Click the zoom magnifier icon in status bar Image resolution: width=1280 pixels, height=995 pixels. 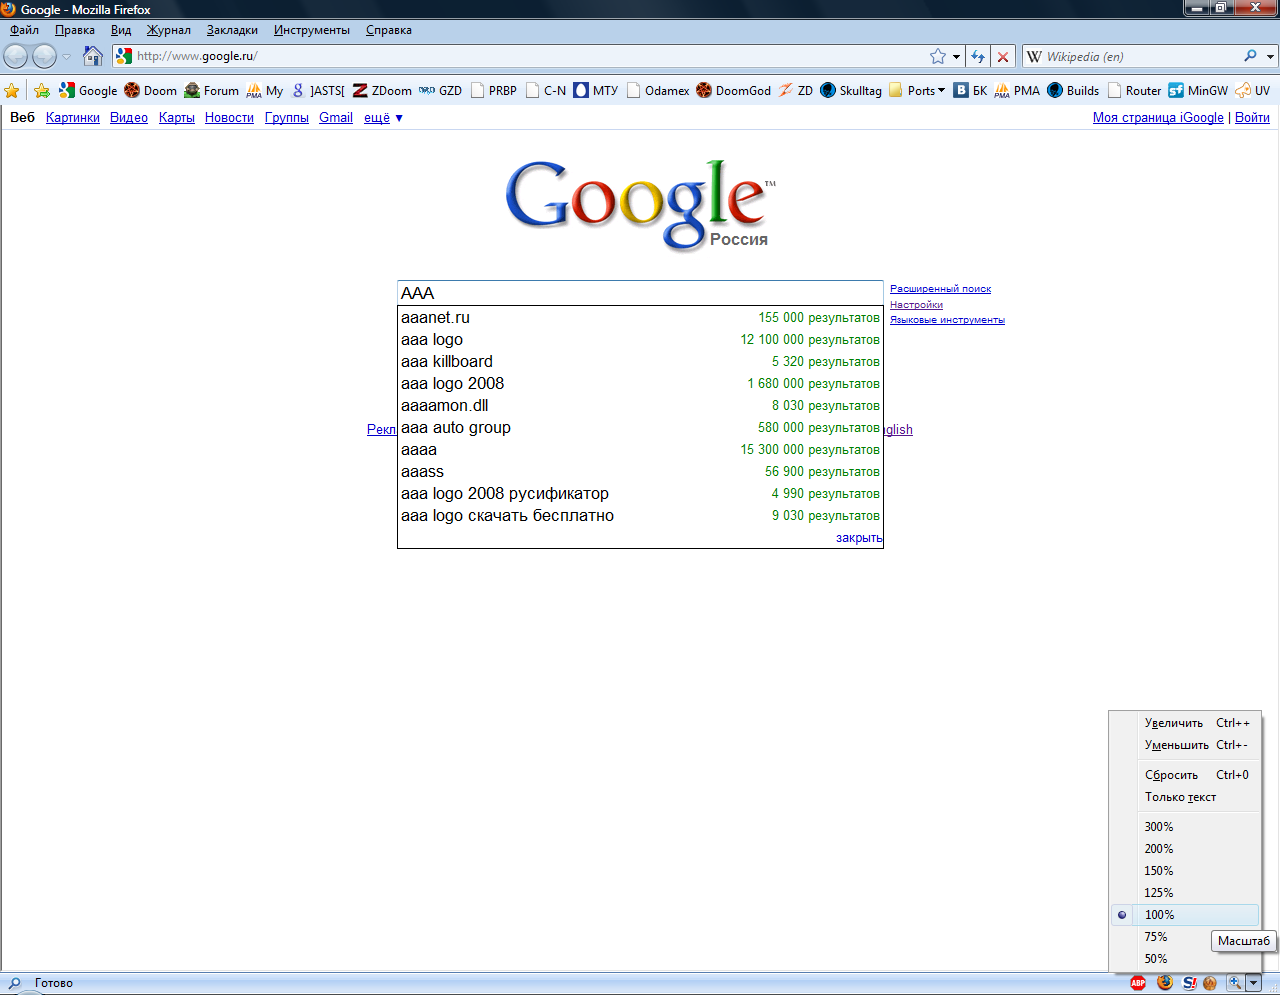(x=1235, y=983)
